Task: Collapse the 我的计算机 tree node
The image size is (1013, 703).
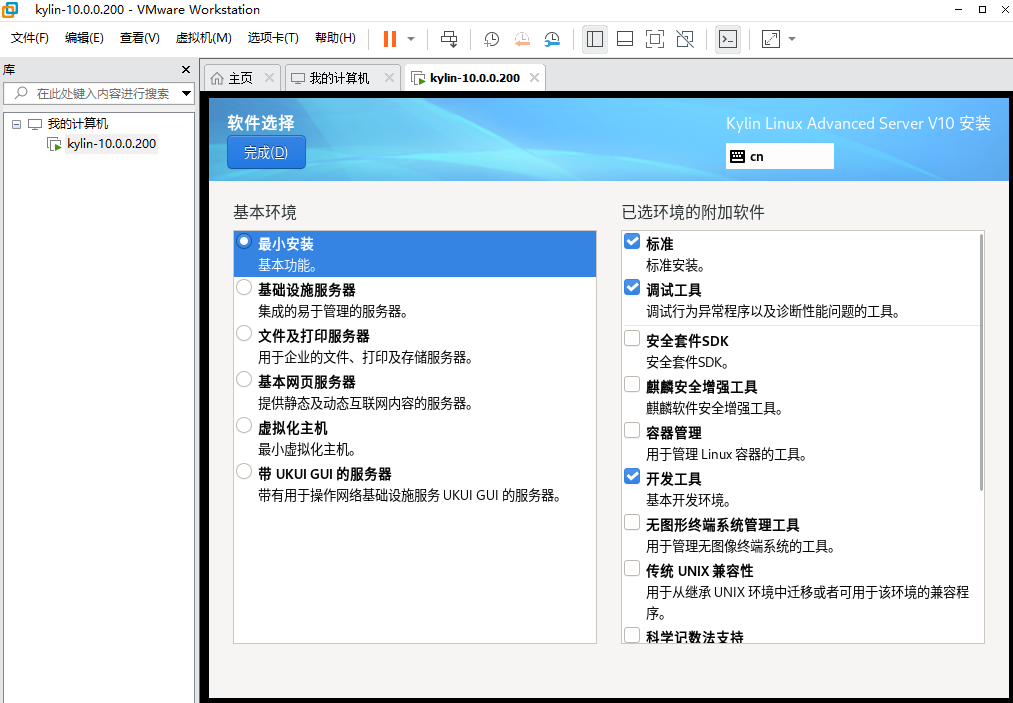Action: tap(16, 124)
